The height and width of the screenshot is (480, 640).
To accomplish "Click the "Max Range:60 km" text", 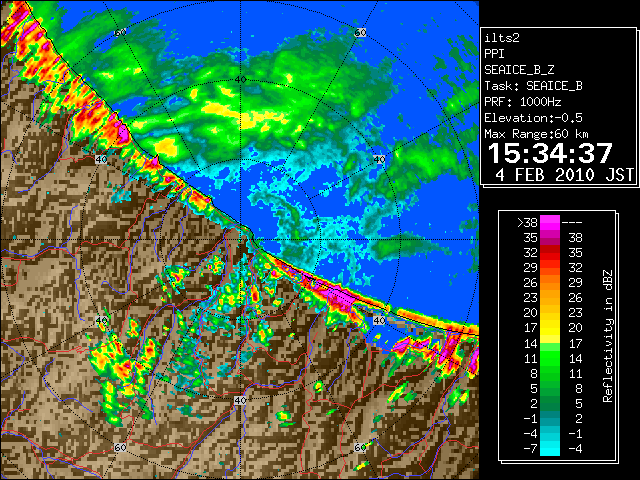I will point(536,134).
